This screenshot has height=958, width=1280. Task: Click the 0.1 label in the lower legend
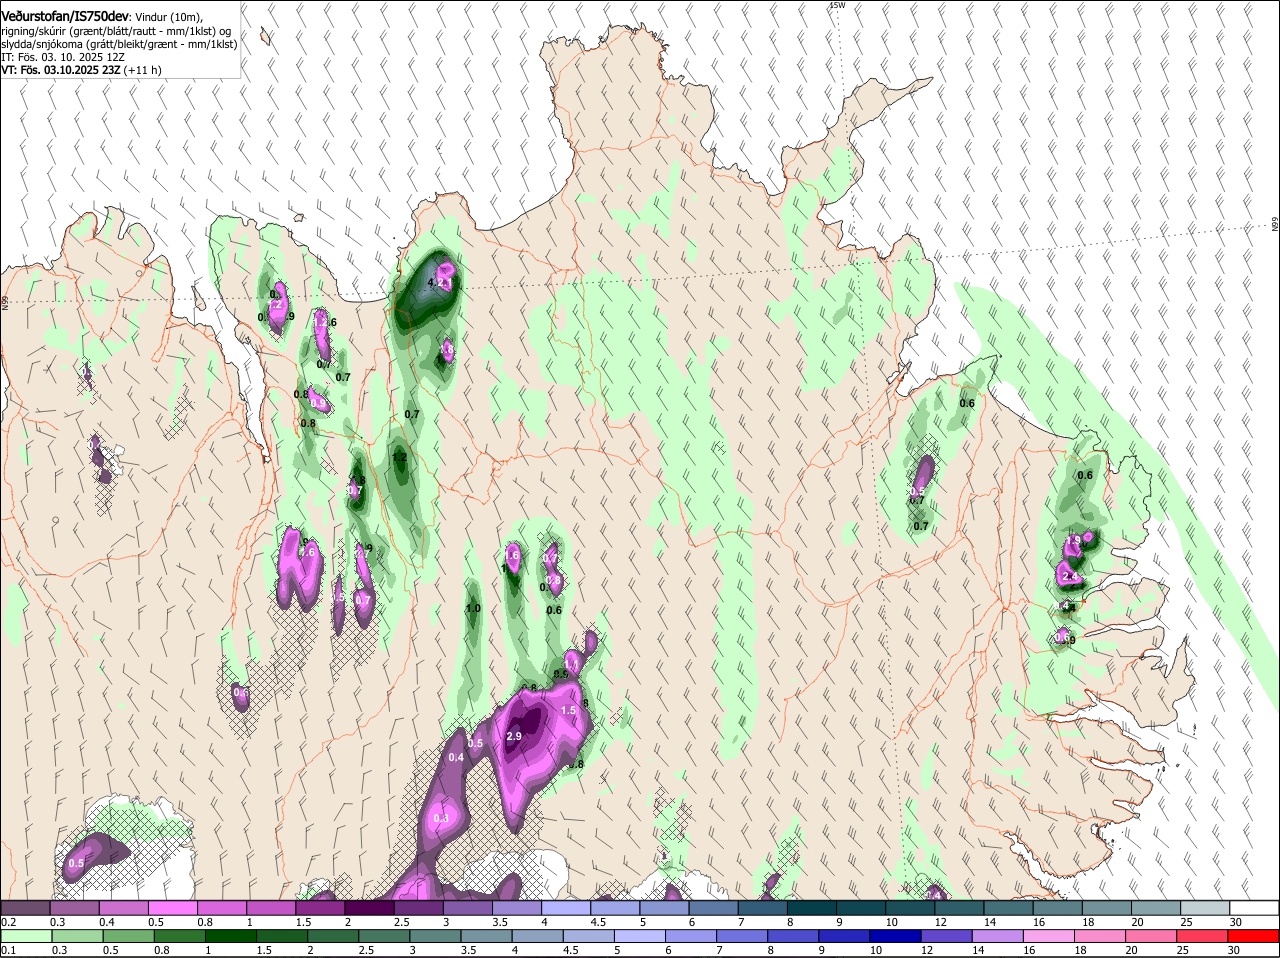(8, 950)
